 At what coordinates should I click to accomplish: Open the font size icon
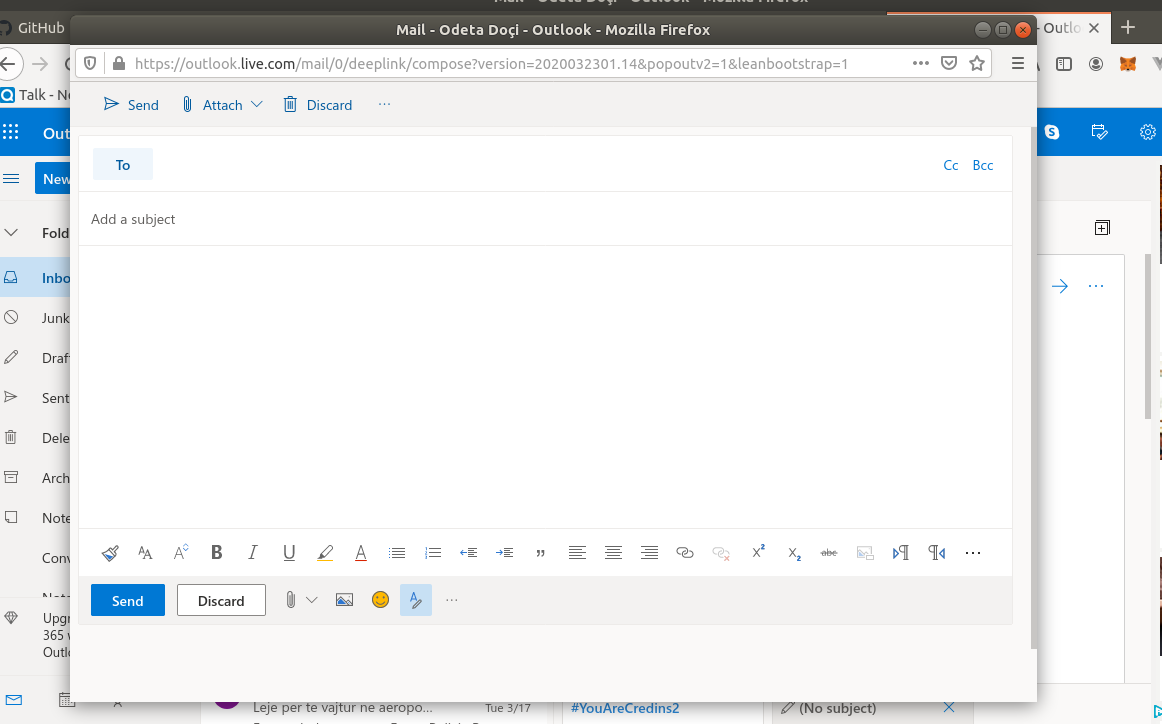pyautogui.click(x=181, y=553)
